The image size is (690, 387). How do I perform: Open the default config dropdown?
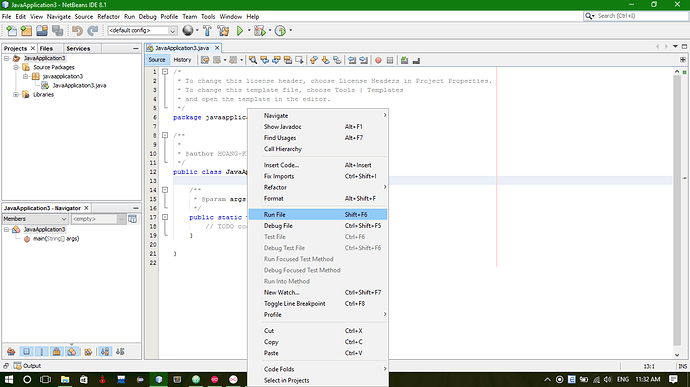pyautogui.click(x=142, y=30)
